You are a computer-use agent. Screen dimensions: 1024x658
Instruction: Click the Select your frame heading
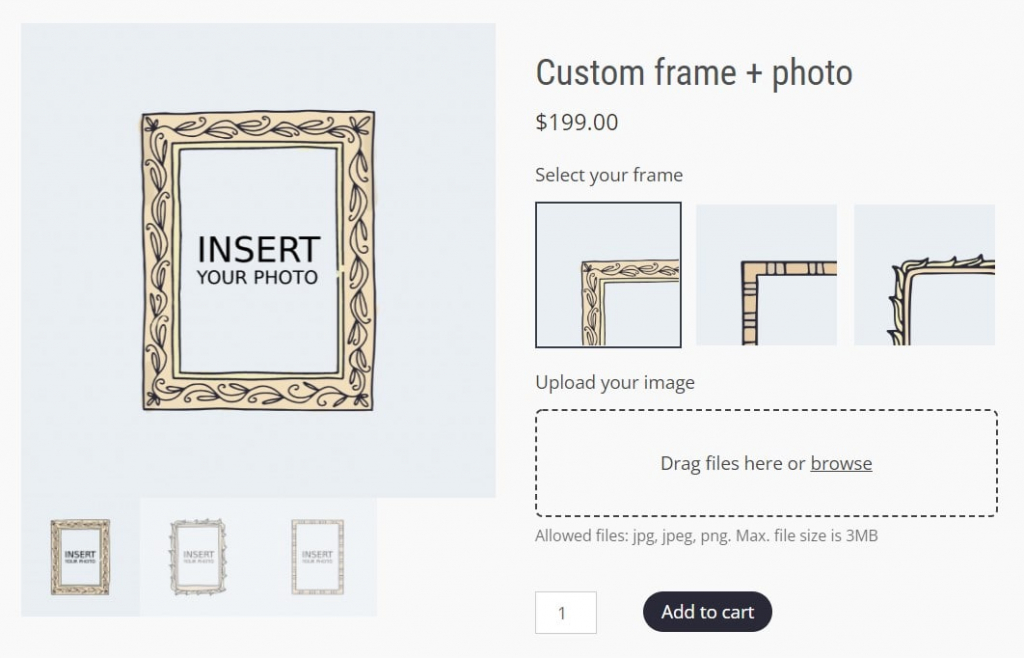click(609, 174)
